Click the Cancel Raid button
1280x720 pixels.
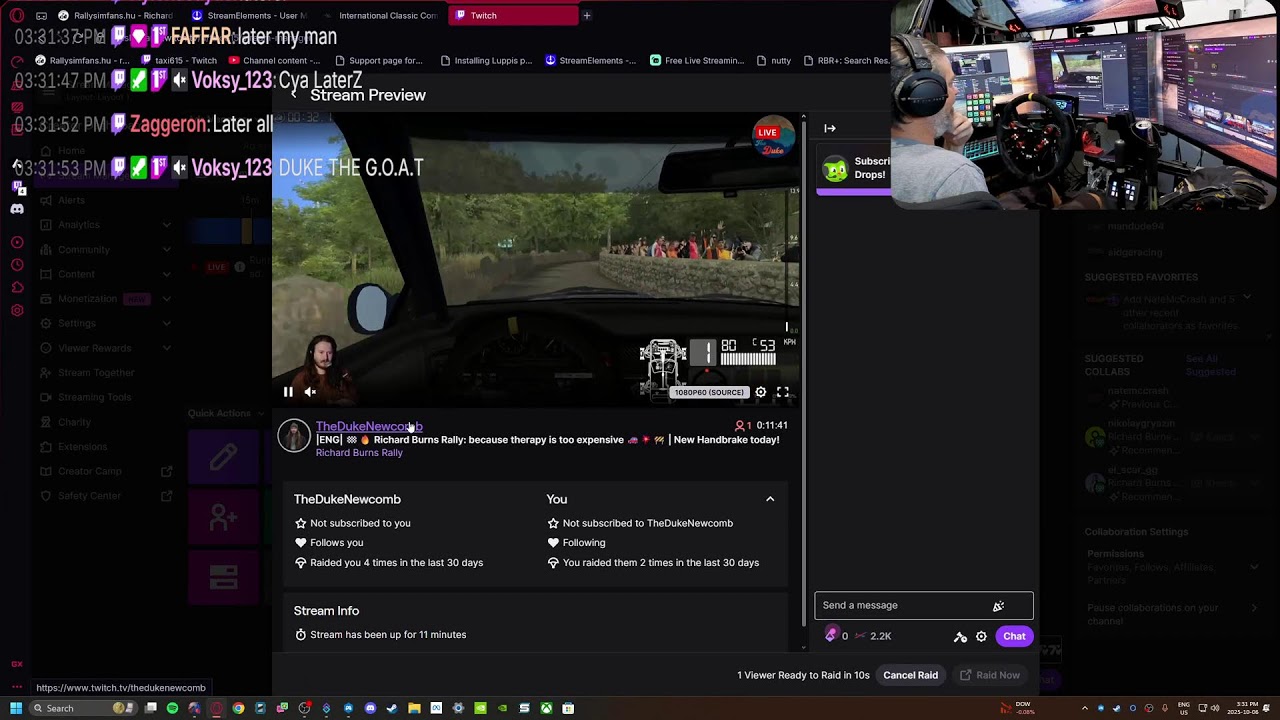[x=910, y=675]
